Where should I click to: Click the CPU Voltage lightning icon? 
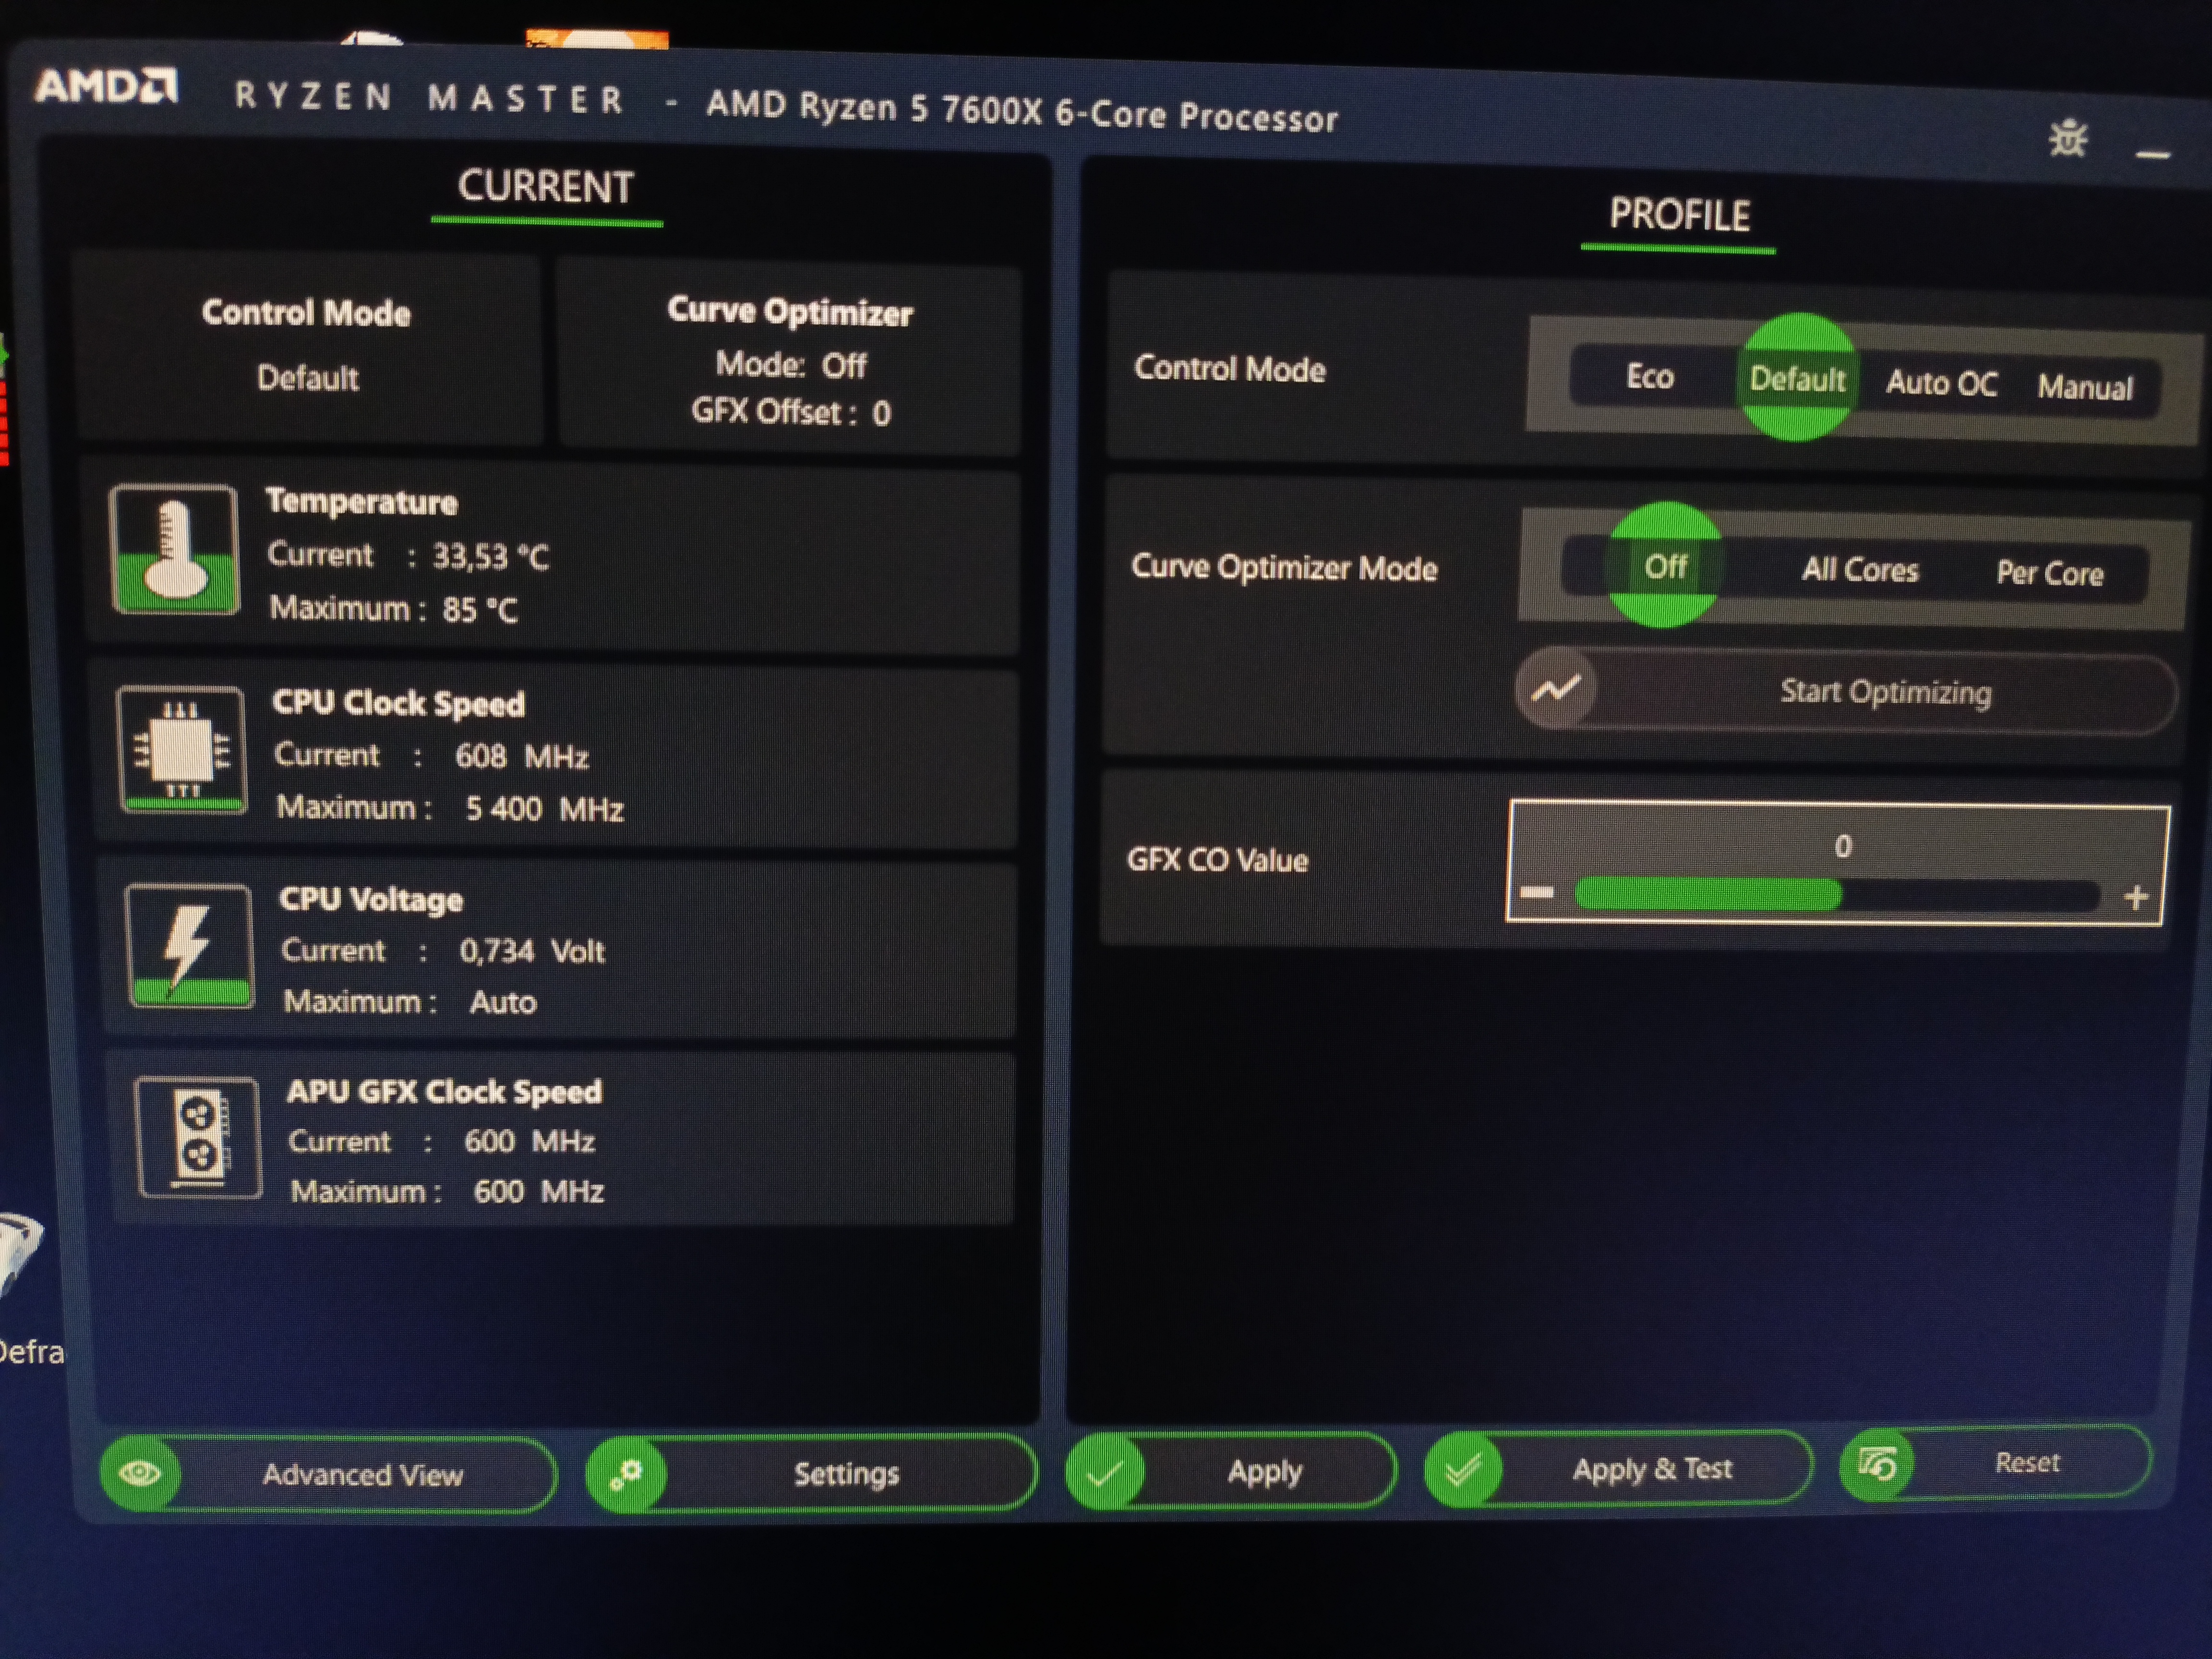pyautogui.click(x=189, y=946)
